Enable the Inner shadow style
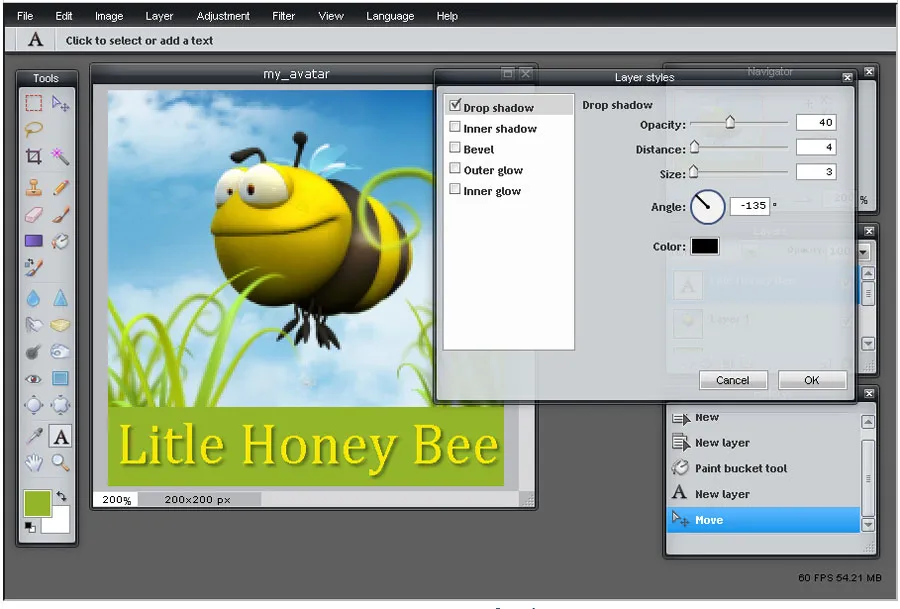Screen dimensions: 900x609 tap(455, 127)
